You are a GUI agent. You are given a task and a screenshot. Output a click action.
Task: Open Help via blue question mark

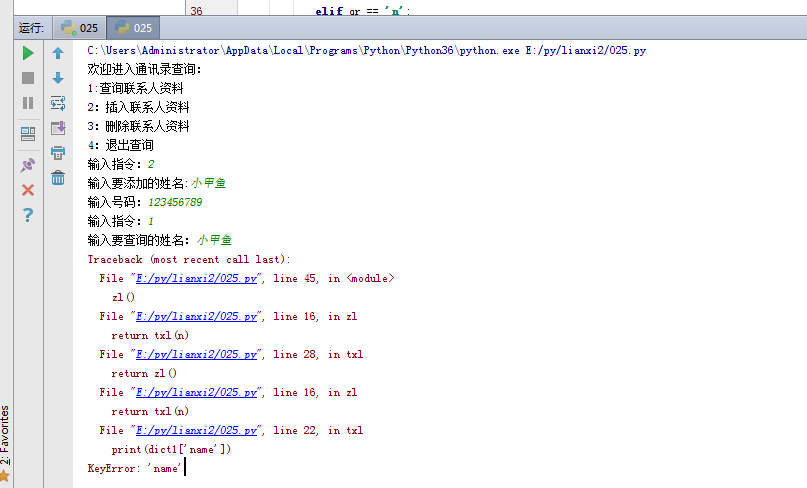click(28, 215)
